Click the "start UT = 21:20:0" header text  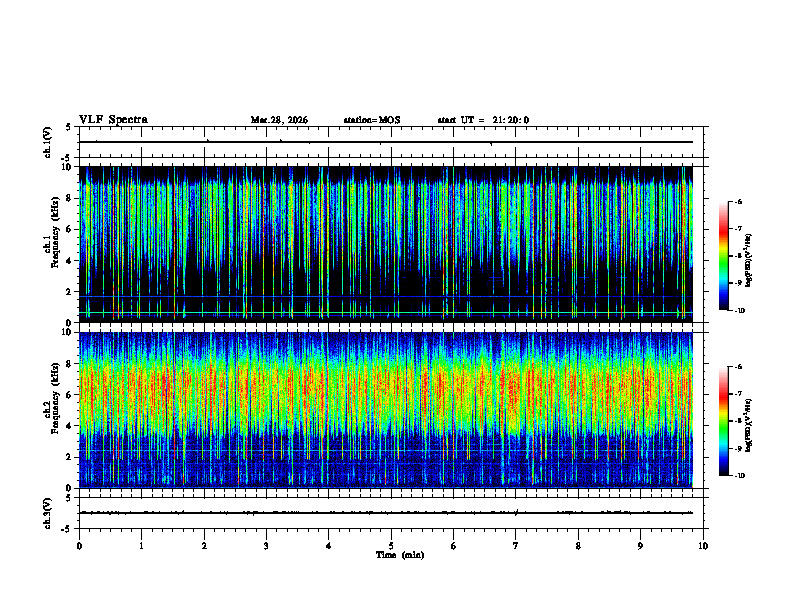(483, 120)
